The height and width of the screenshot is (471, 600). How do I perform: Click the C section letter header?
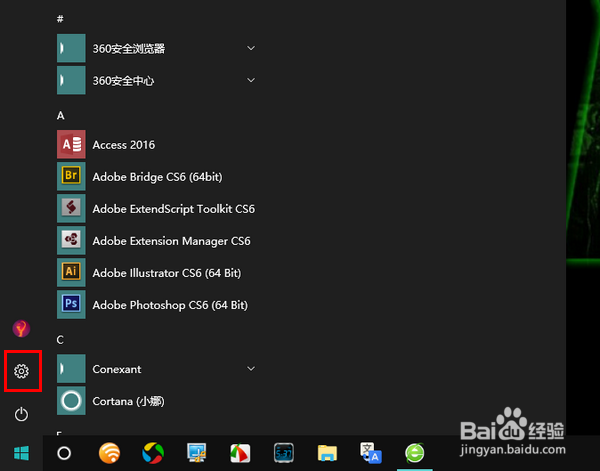pos(60,340)
